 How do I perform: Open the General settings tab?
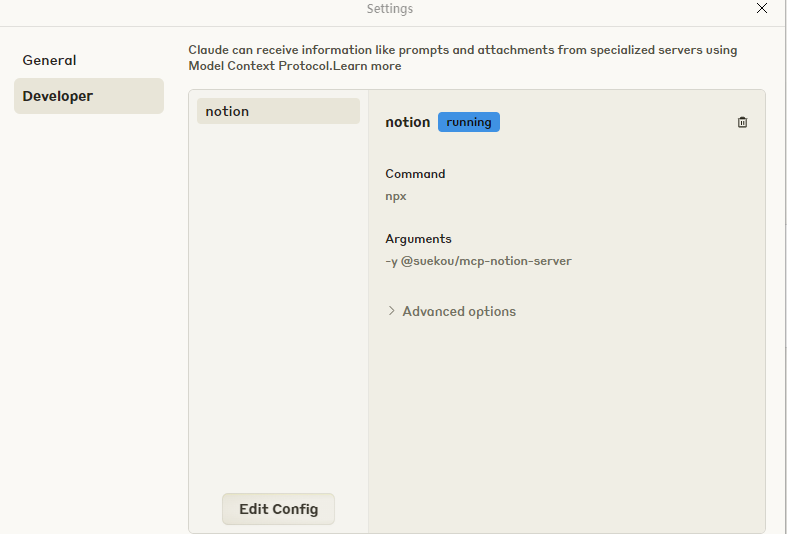click(89, 60)
